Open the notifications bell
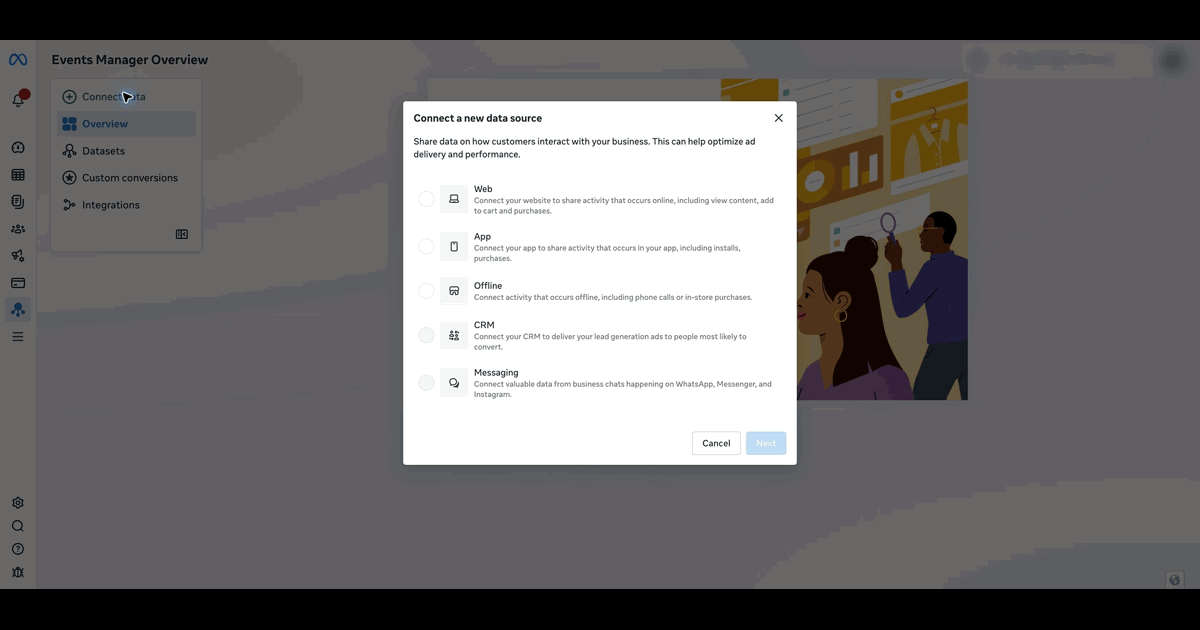Screen dimensions: 1200x630 point(18,100)
